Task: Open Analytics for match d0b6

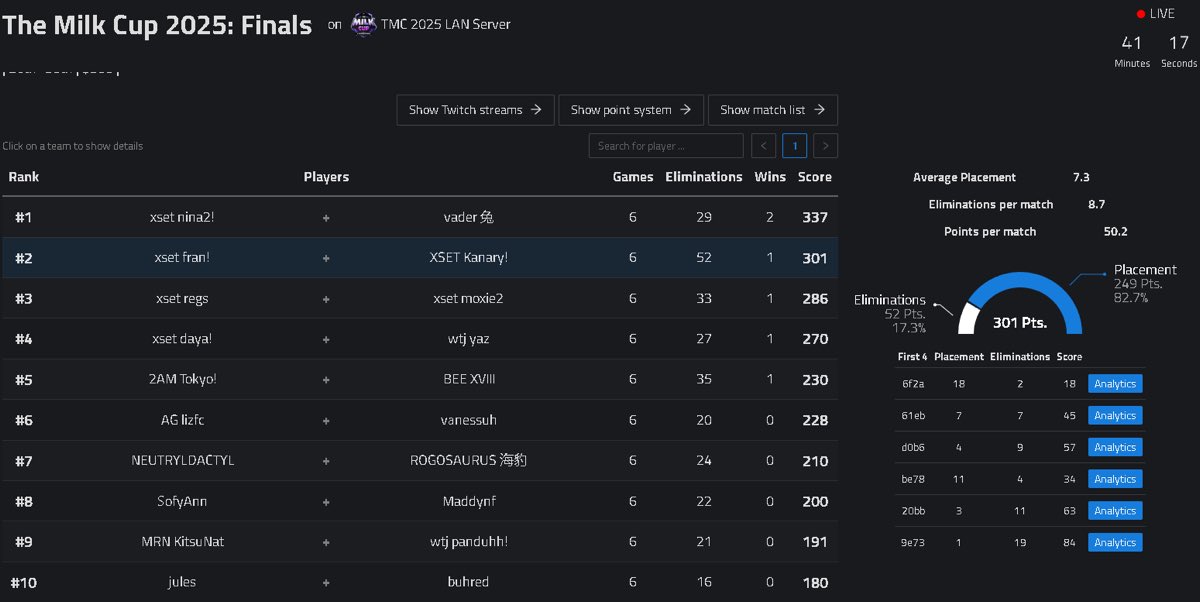Action: 1115,448
